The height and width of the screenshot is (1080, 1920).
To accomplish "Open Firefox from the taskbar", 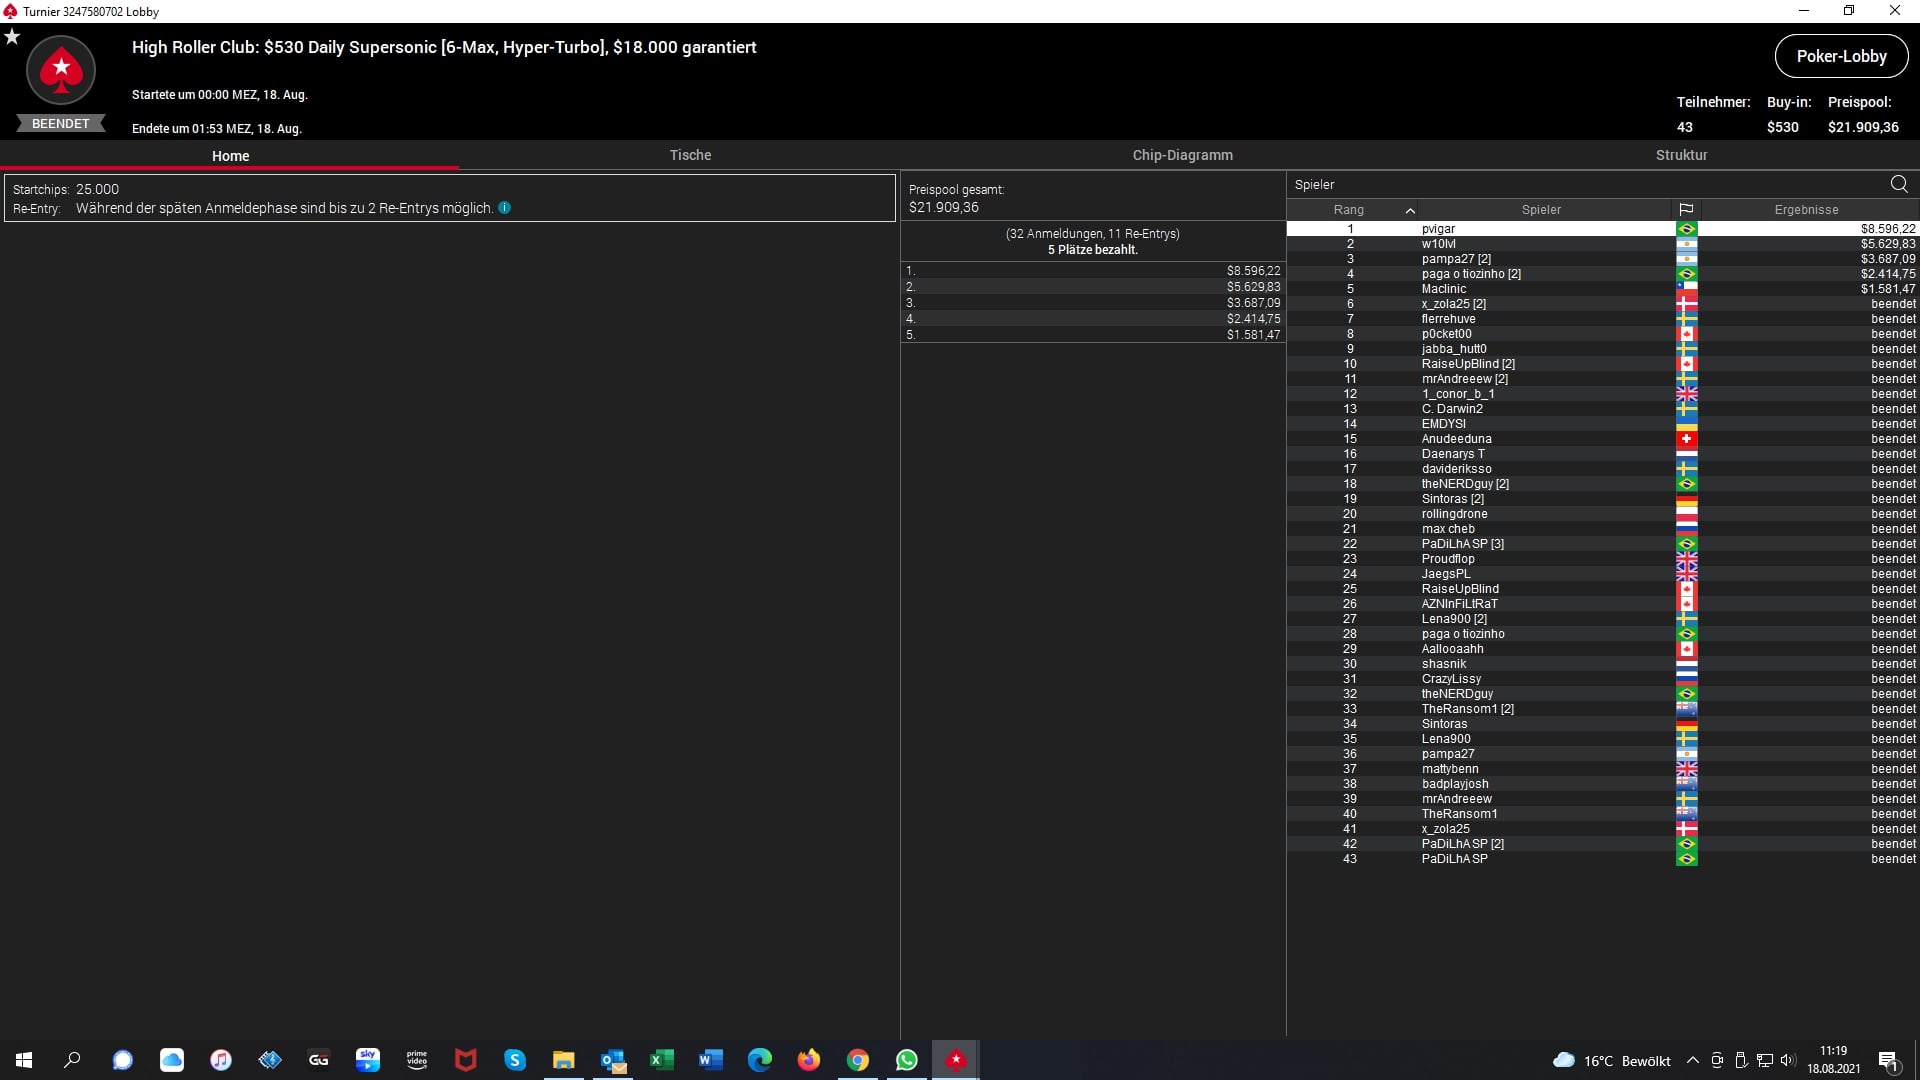I will (x=809, y=1060).
